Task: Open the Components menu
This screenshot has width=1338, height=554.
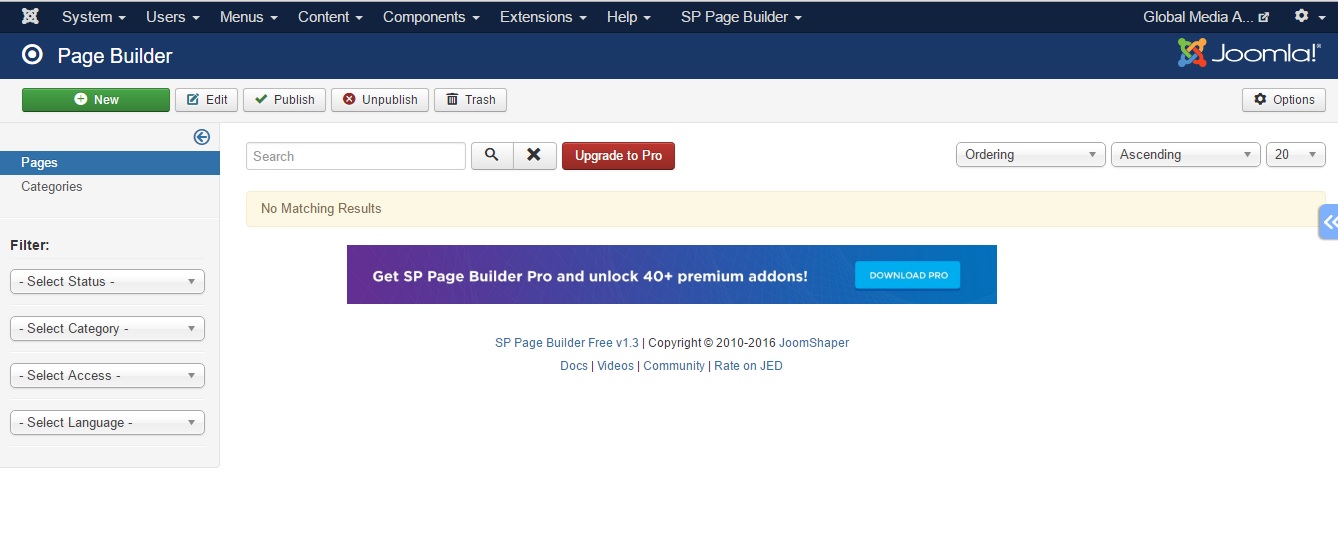Action: pos(431,17)
